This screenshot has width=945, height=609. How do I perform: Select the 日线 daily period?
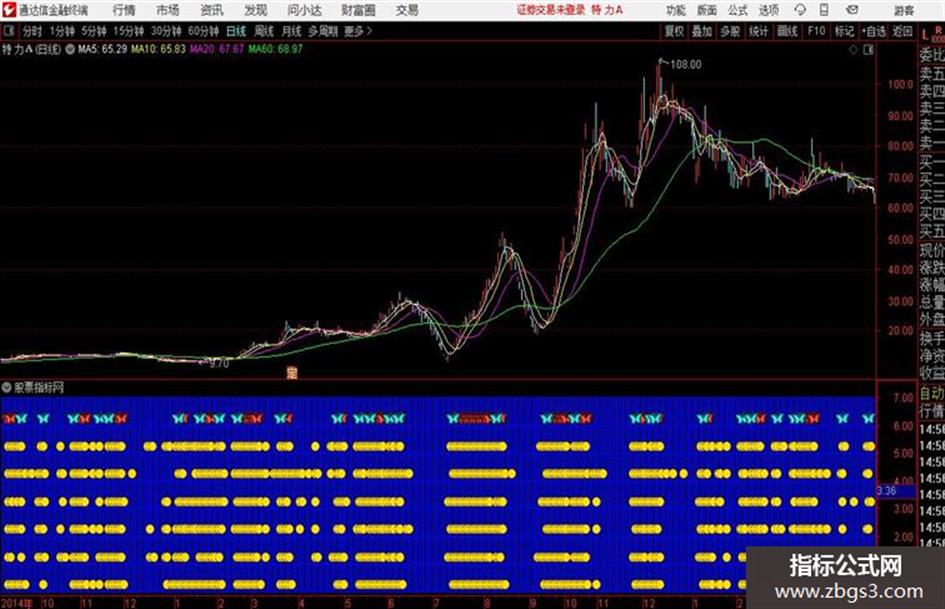tap(236, 31)
